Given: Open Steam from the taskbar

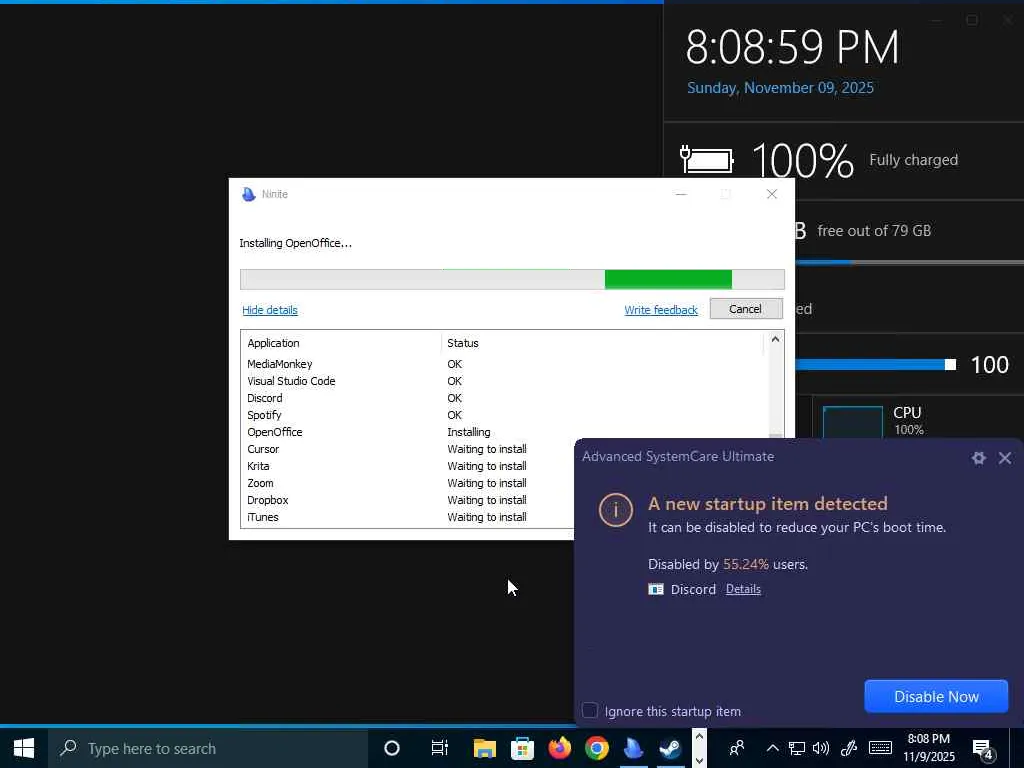Looking at the screenshot, I should [671, 748].
